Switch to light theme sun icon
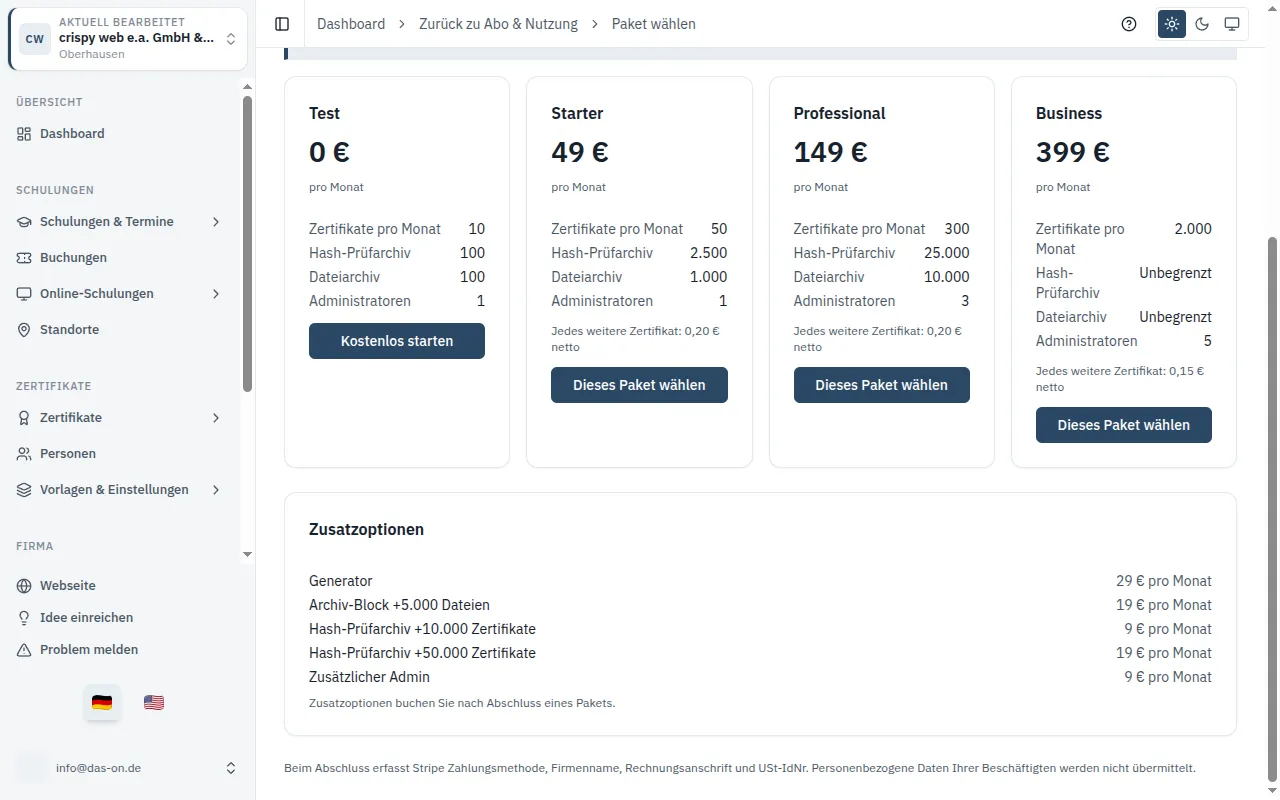The width and height of the screenshot is (1280, 800). click(1172, 24)
